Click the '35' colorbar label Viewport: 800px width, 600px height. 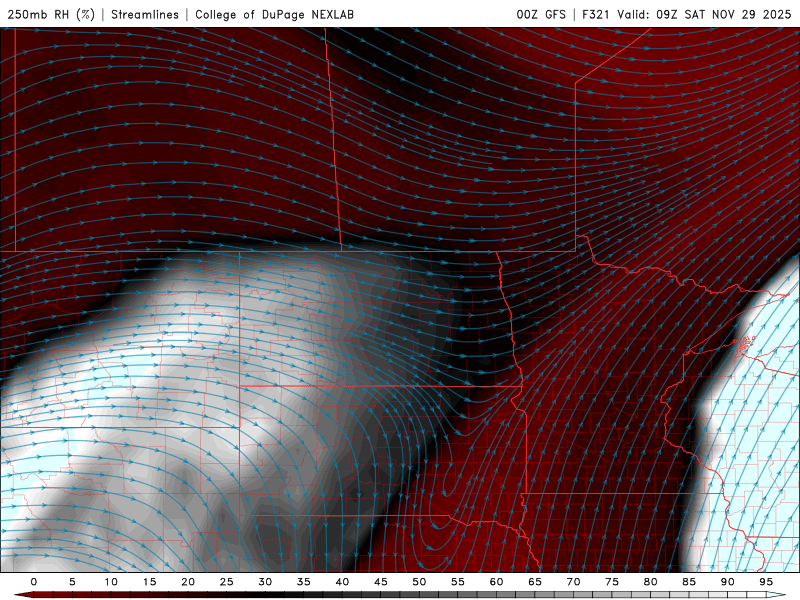coord(304,582)
